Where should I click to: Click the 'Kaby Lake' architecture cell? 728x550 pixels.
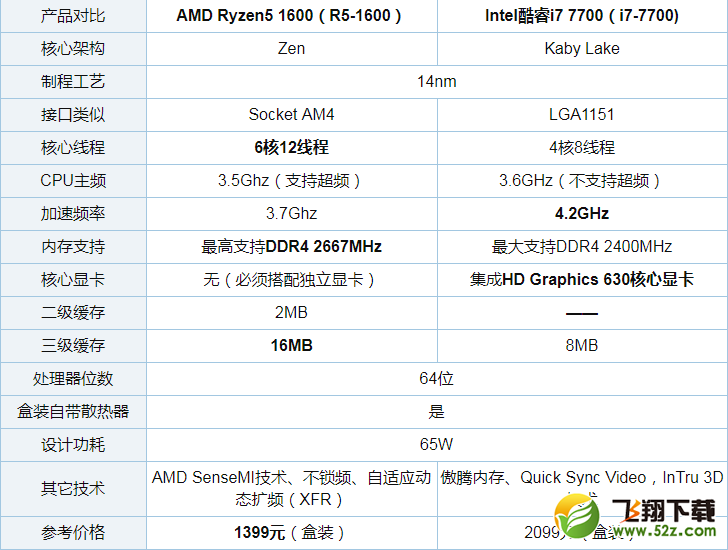pos(582,49)
